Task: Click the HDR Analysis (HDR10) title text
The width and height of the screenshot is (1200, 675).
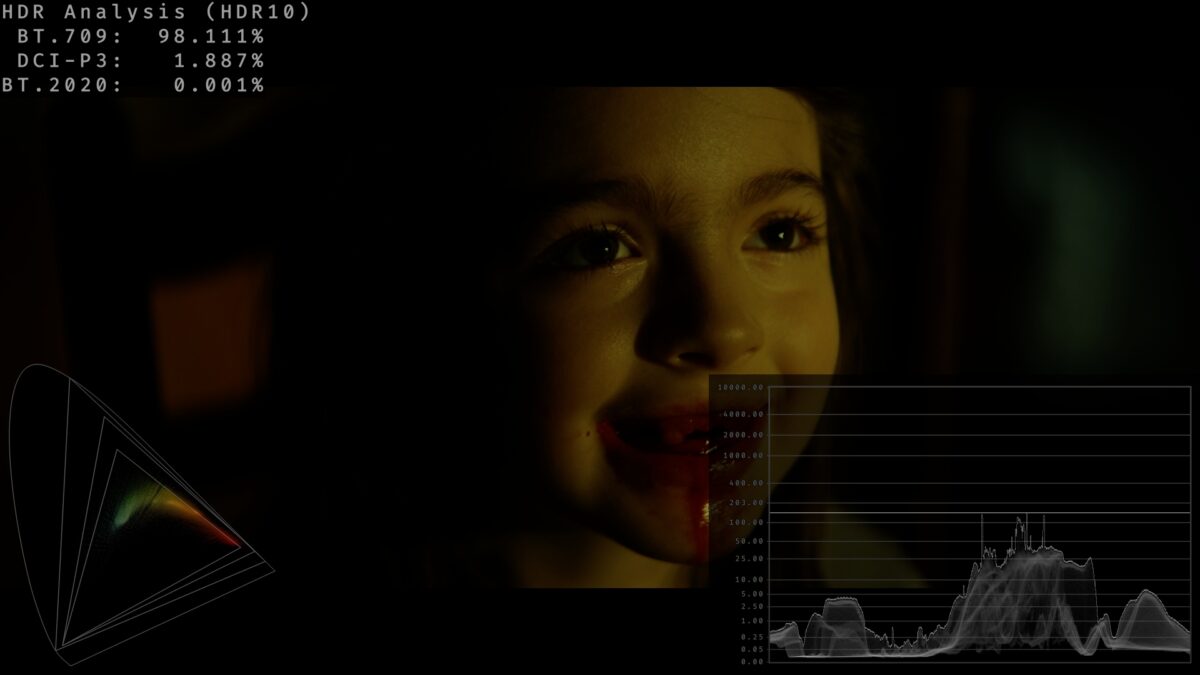Action: (x=156, y=13)
